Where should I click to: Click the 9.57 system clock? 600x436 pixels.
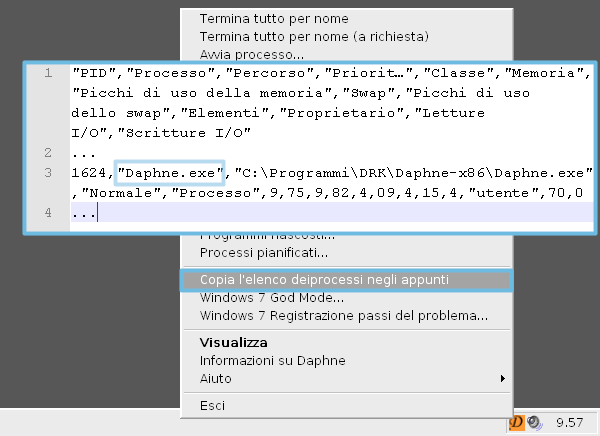(570, 423)
